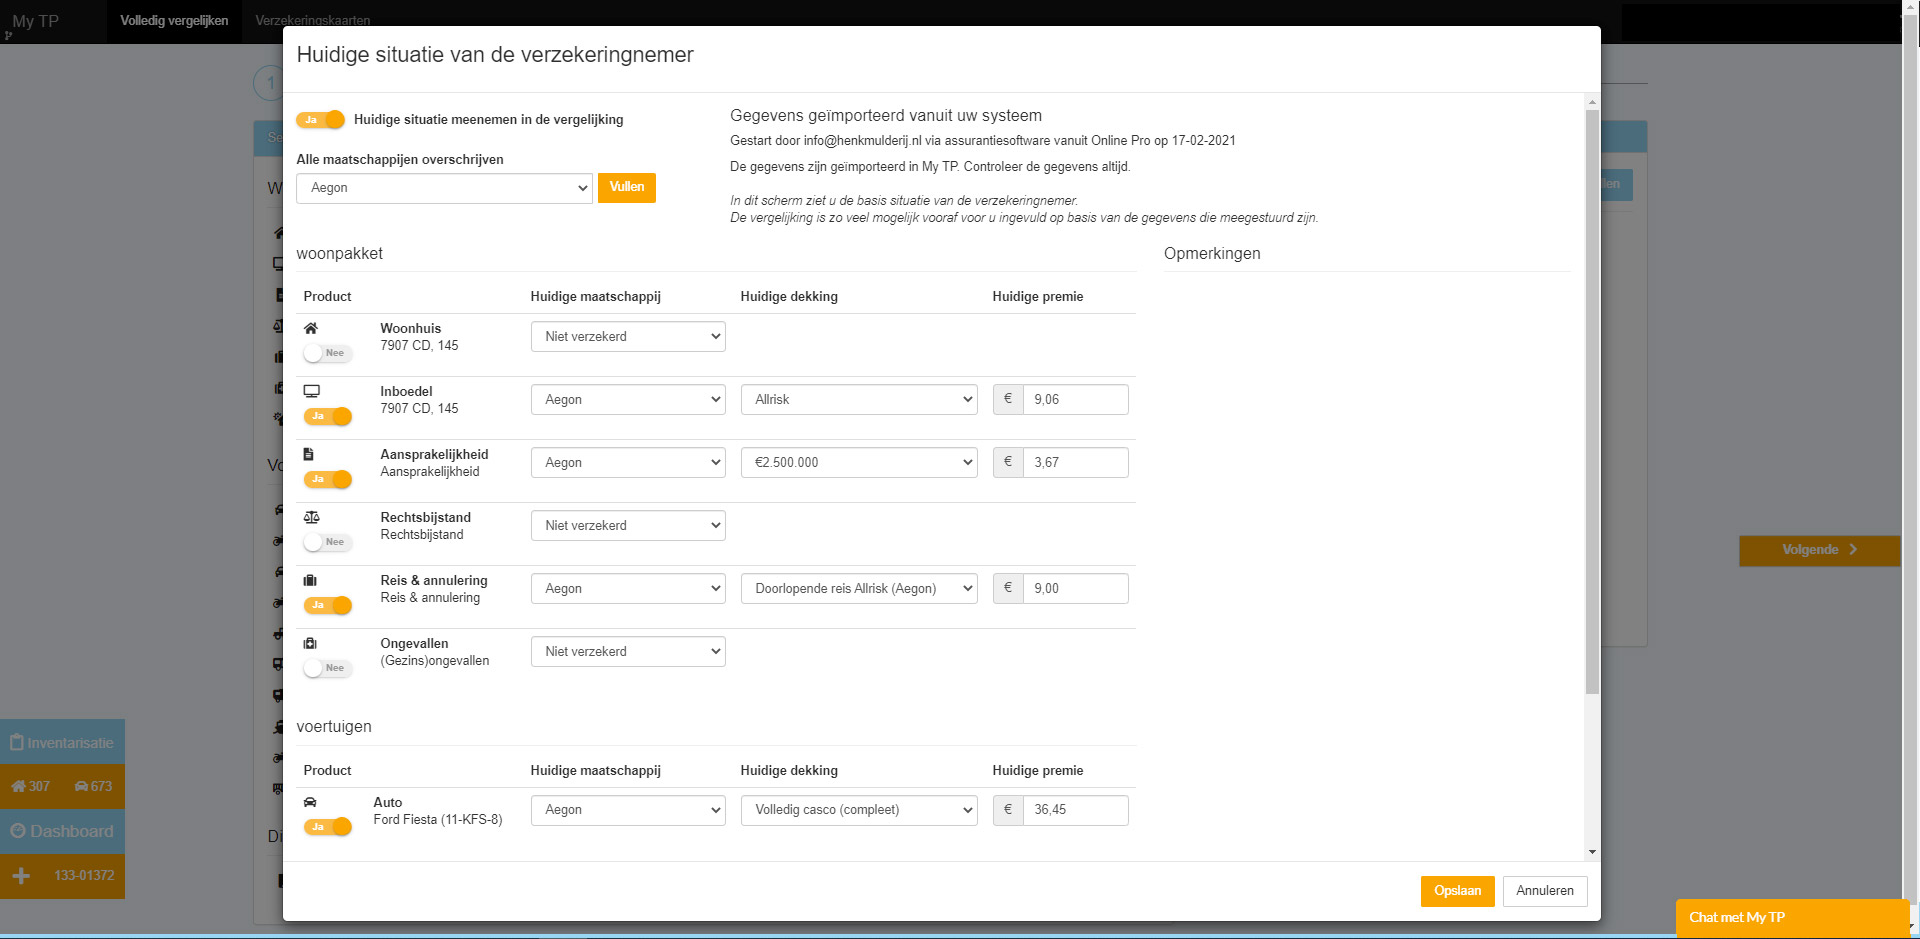Disable the Auto Ford Fiesta toggle
1920x939 pixels.
coord(328,827)
